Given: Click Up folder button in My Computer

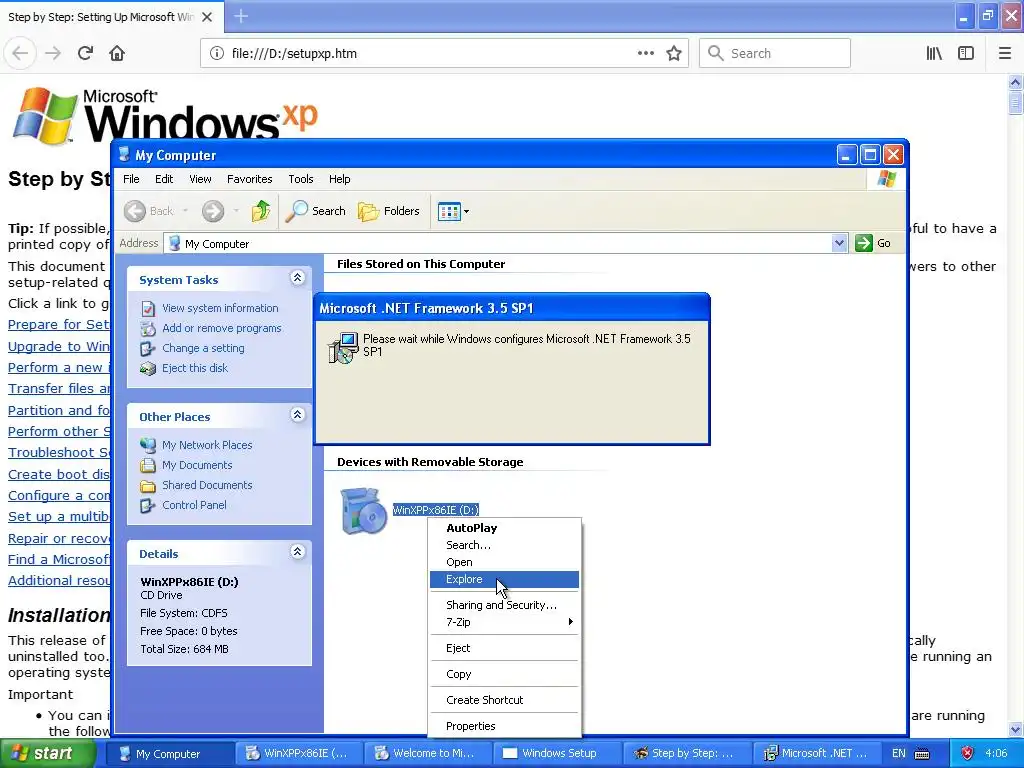Looking at the screenshot, I should [261, 211].
